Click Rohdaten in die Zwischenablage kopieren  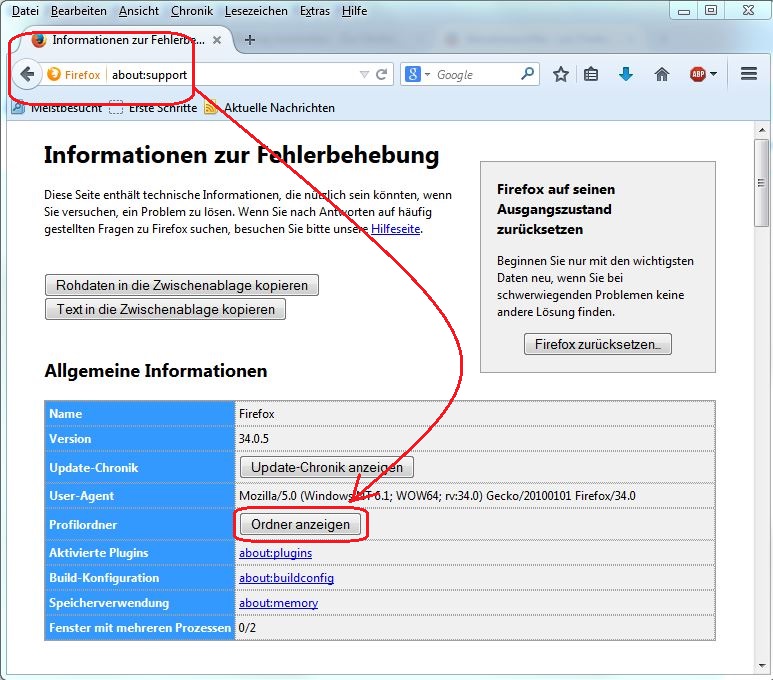tap(181, 285)
